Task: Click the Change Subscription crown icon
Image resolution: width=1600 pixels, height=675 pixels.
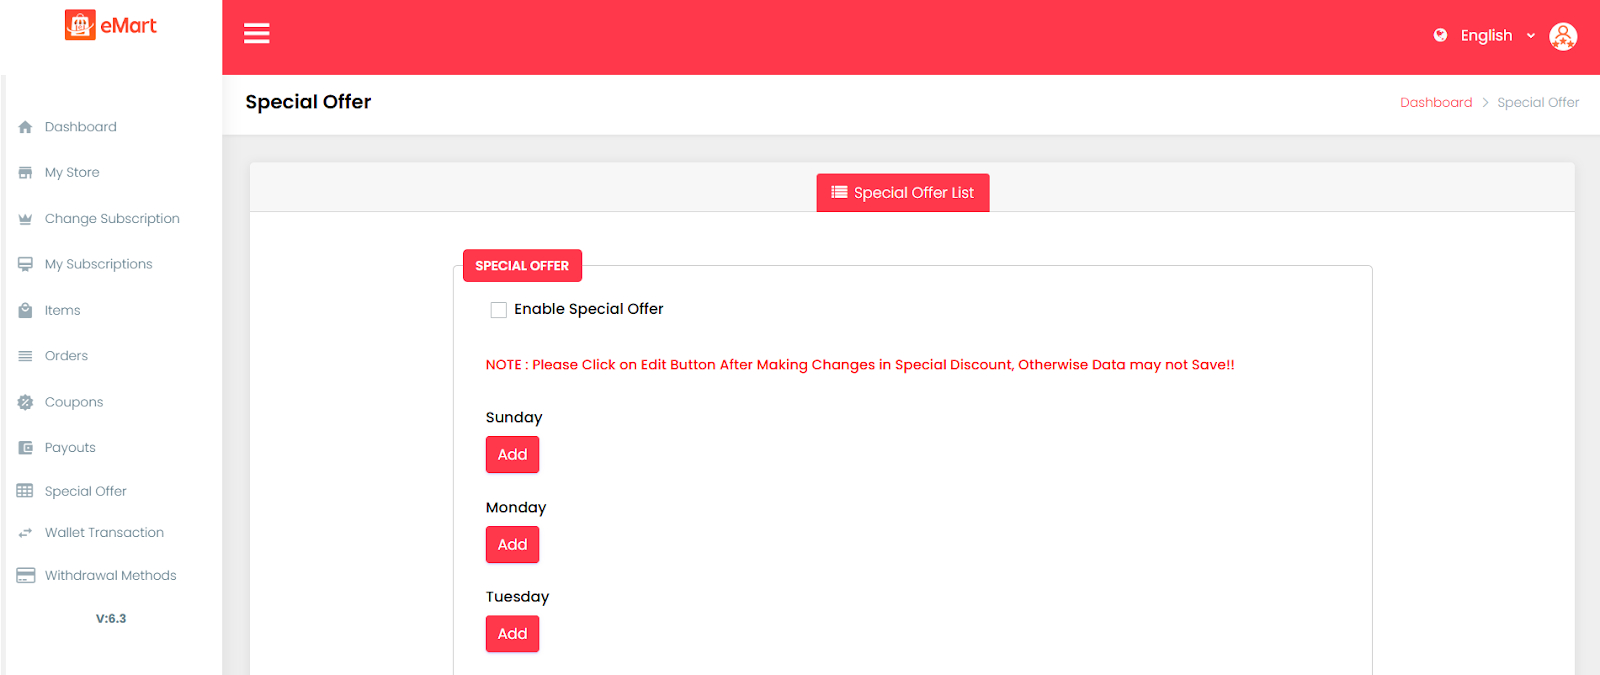Action: tap(25, 219)
